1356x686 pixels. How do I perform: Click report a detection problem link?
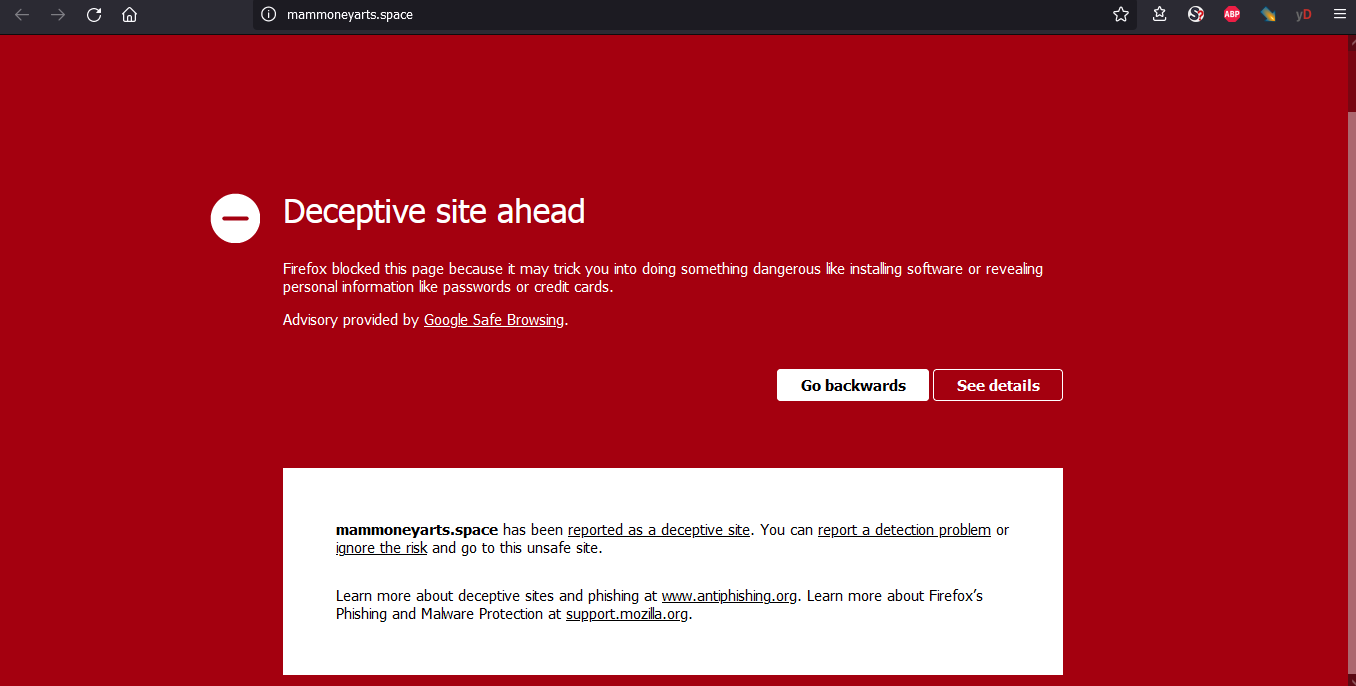(x=904, y=530)
